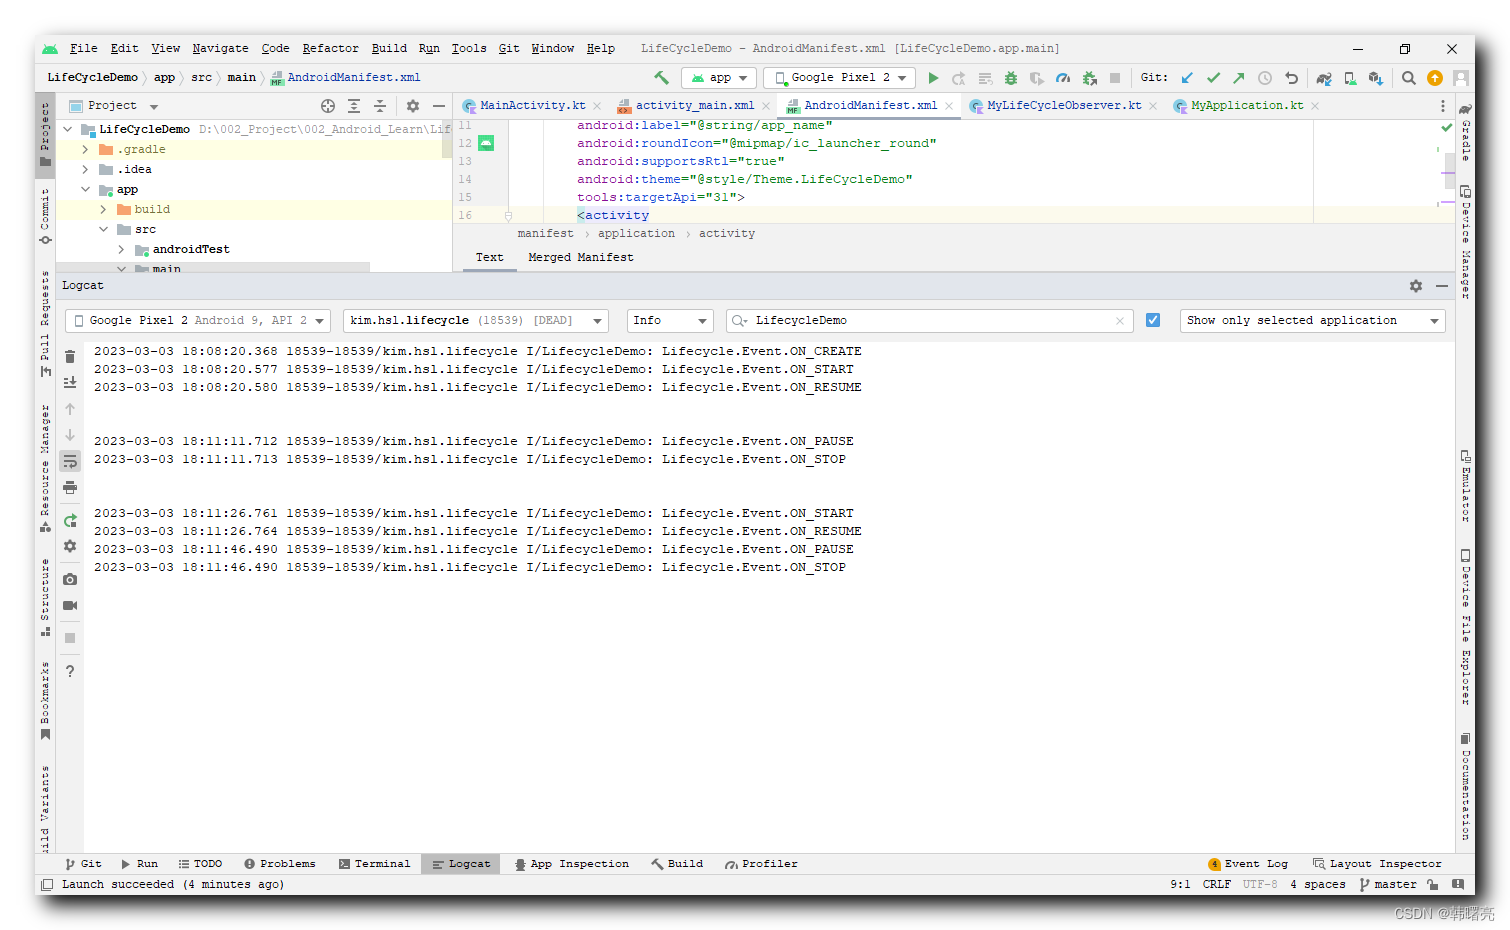Open the Problems tool window
The height and width of the screenshot is (930, 1510).
click(x=280, y=864)
